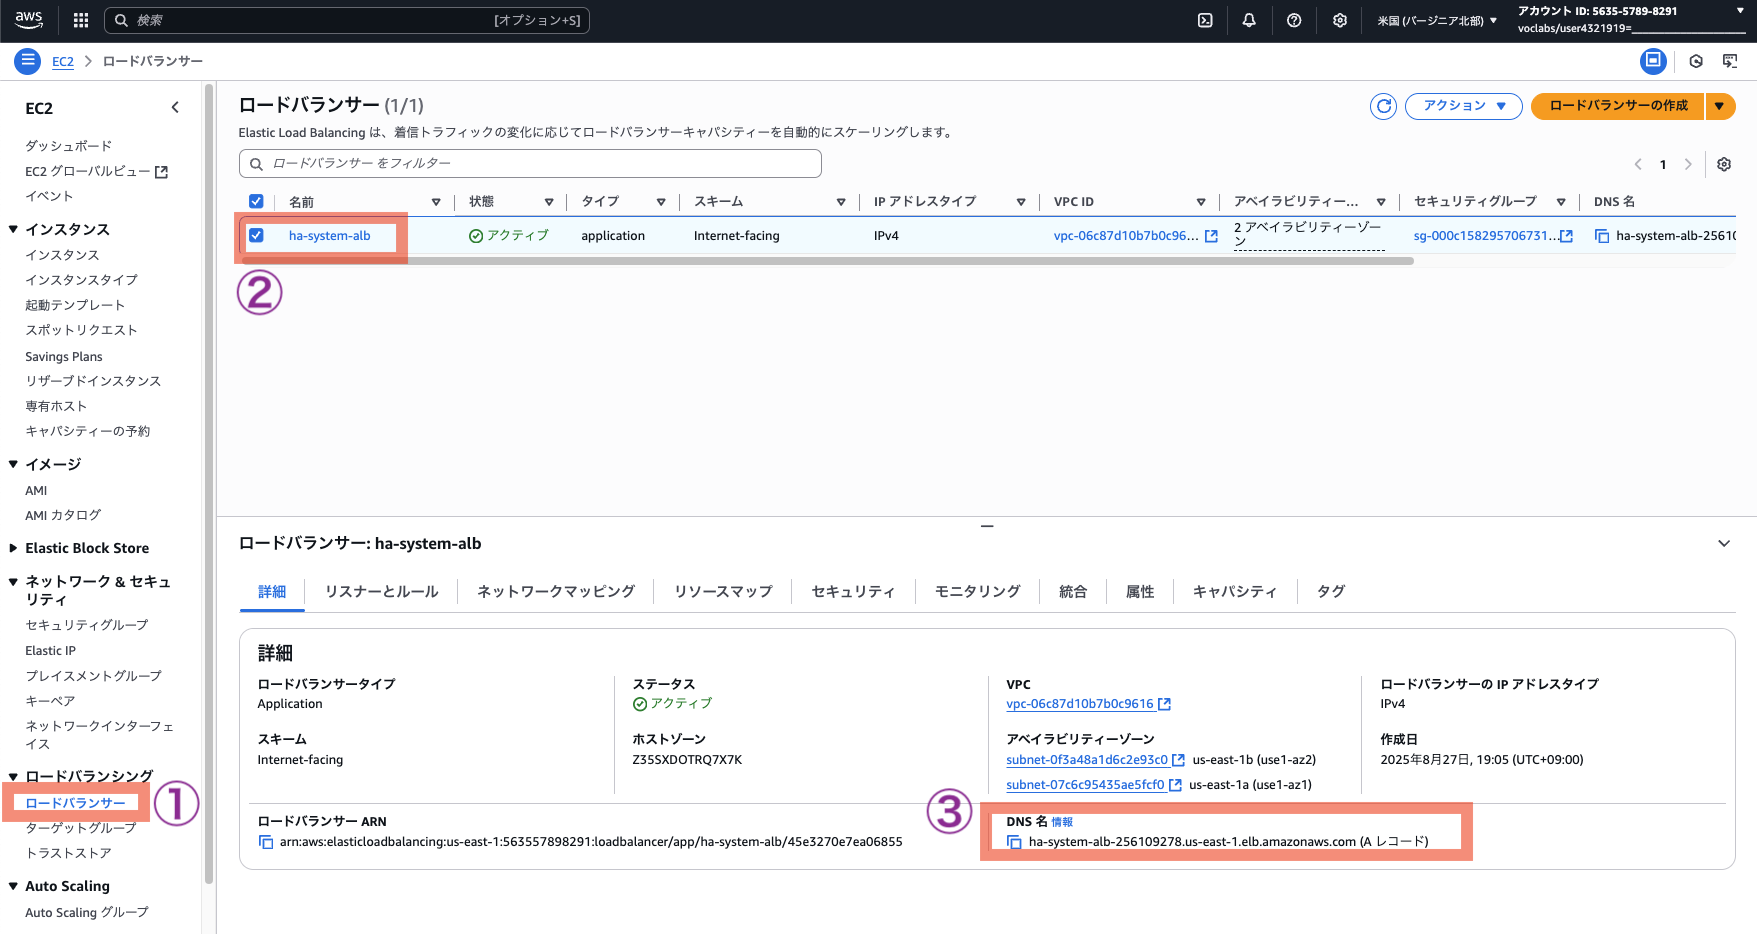Toggle the blue side navigation hamburger button
The height and width of the screenshot is (934, 1757).
28,61
